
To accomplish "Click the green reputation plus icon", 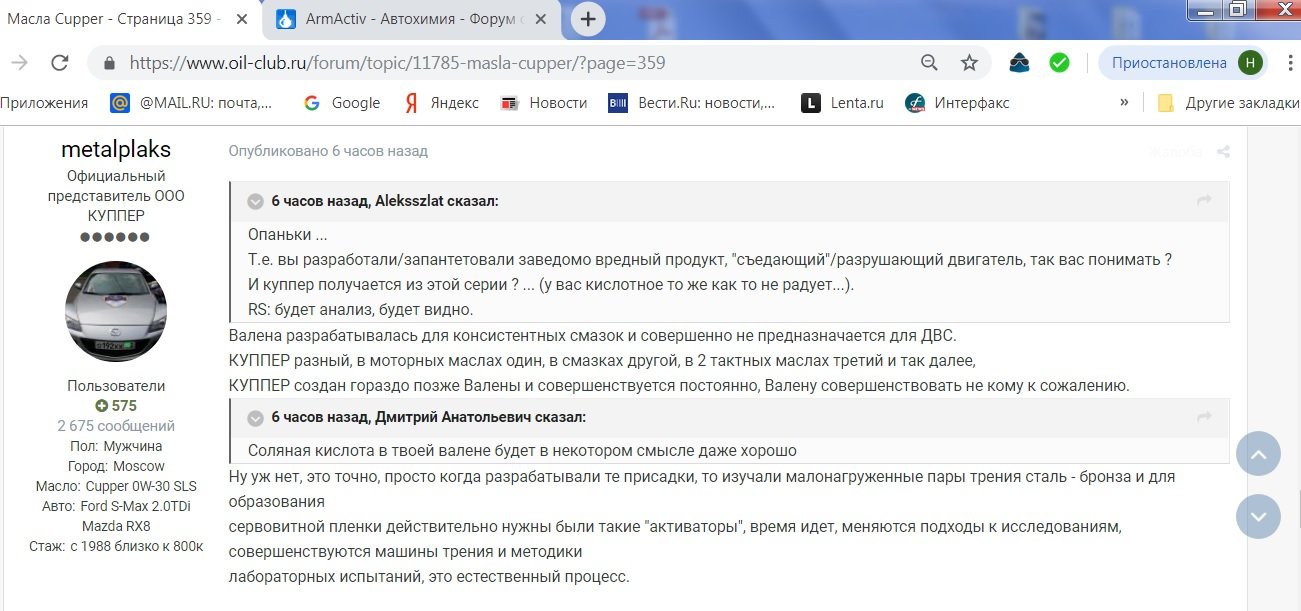I will 101,406.
